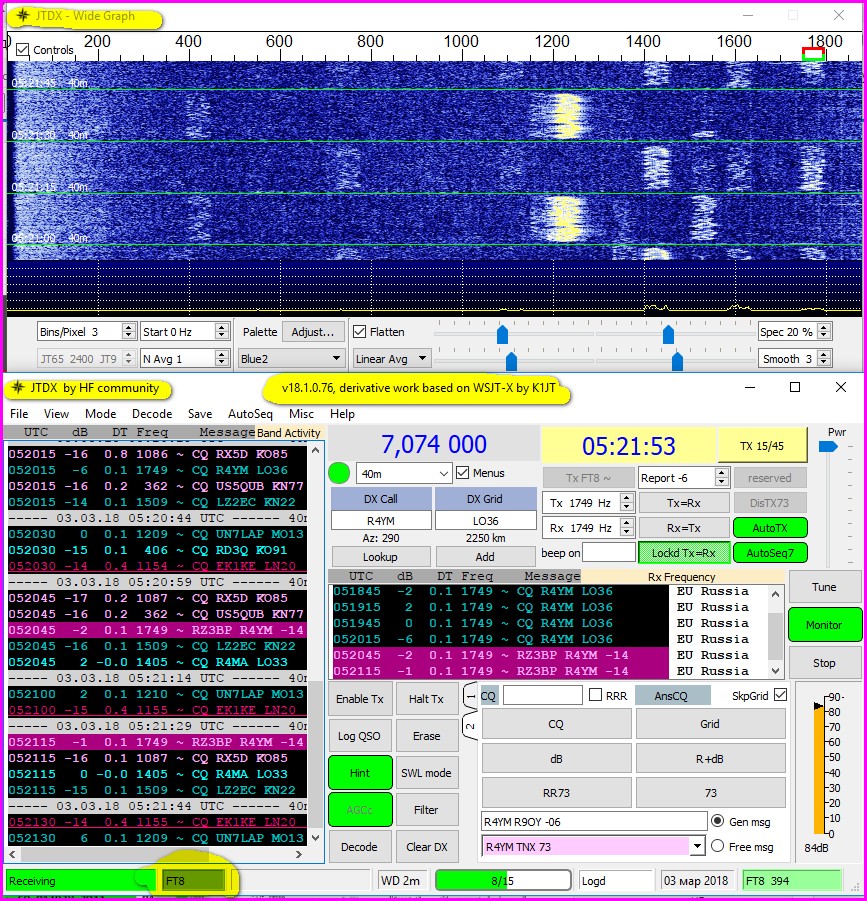
Task: Open the Decode menu
Action: (152, 413)
